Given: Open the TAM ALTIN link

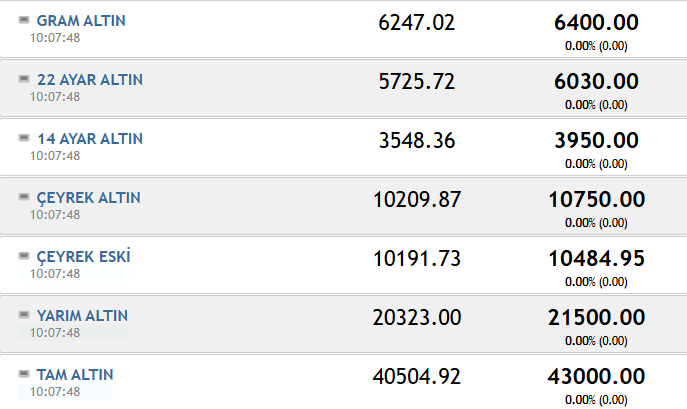Looking at the screenshot, I should pyautogui.click(x=75, y=375).
